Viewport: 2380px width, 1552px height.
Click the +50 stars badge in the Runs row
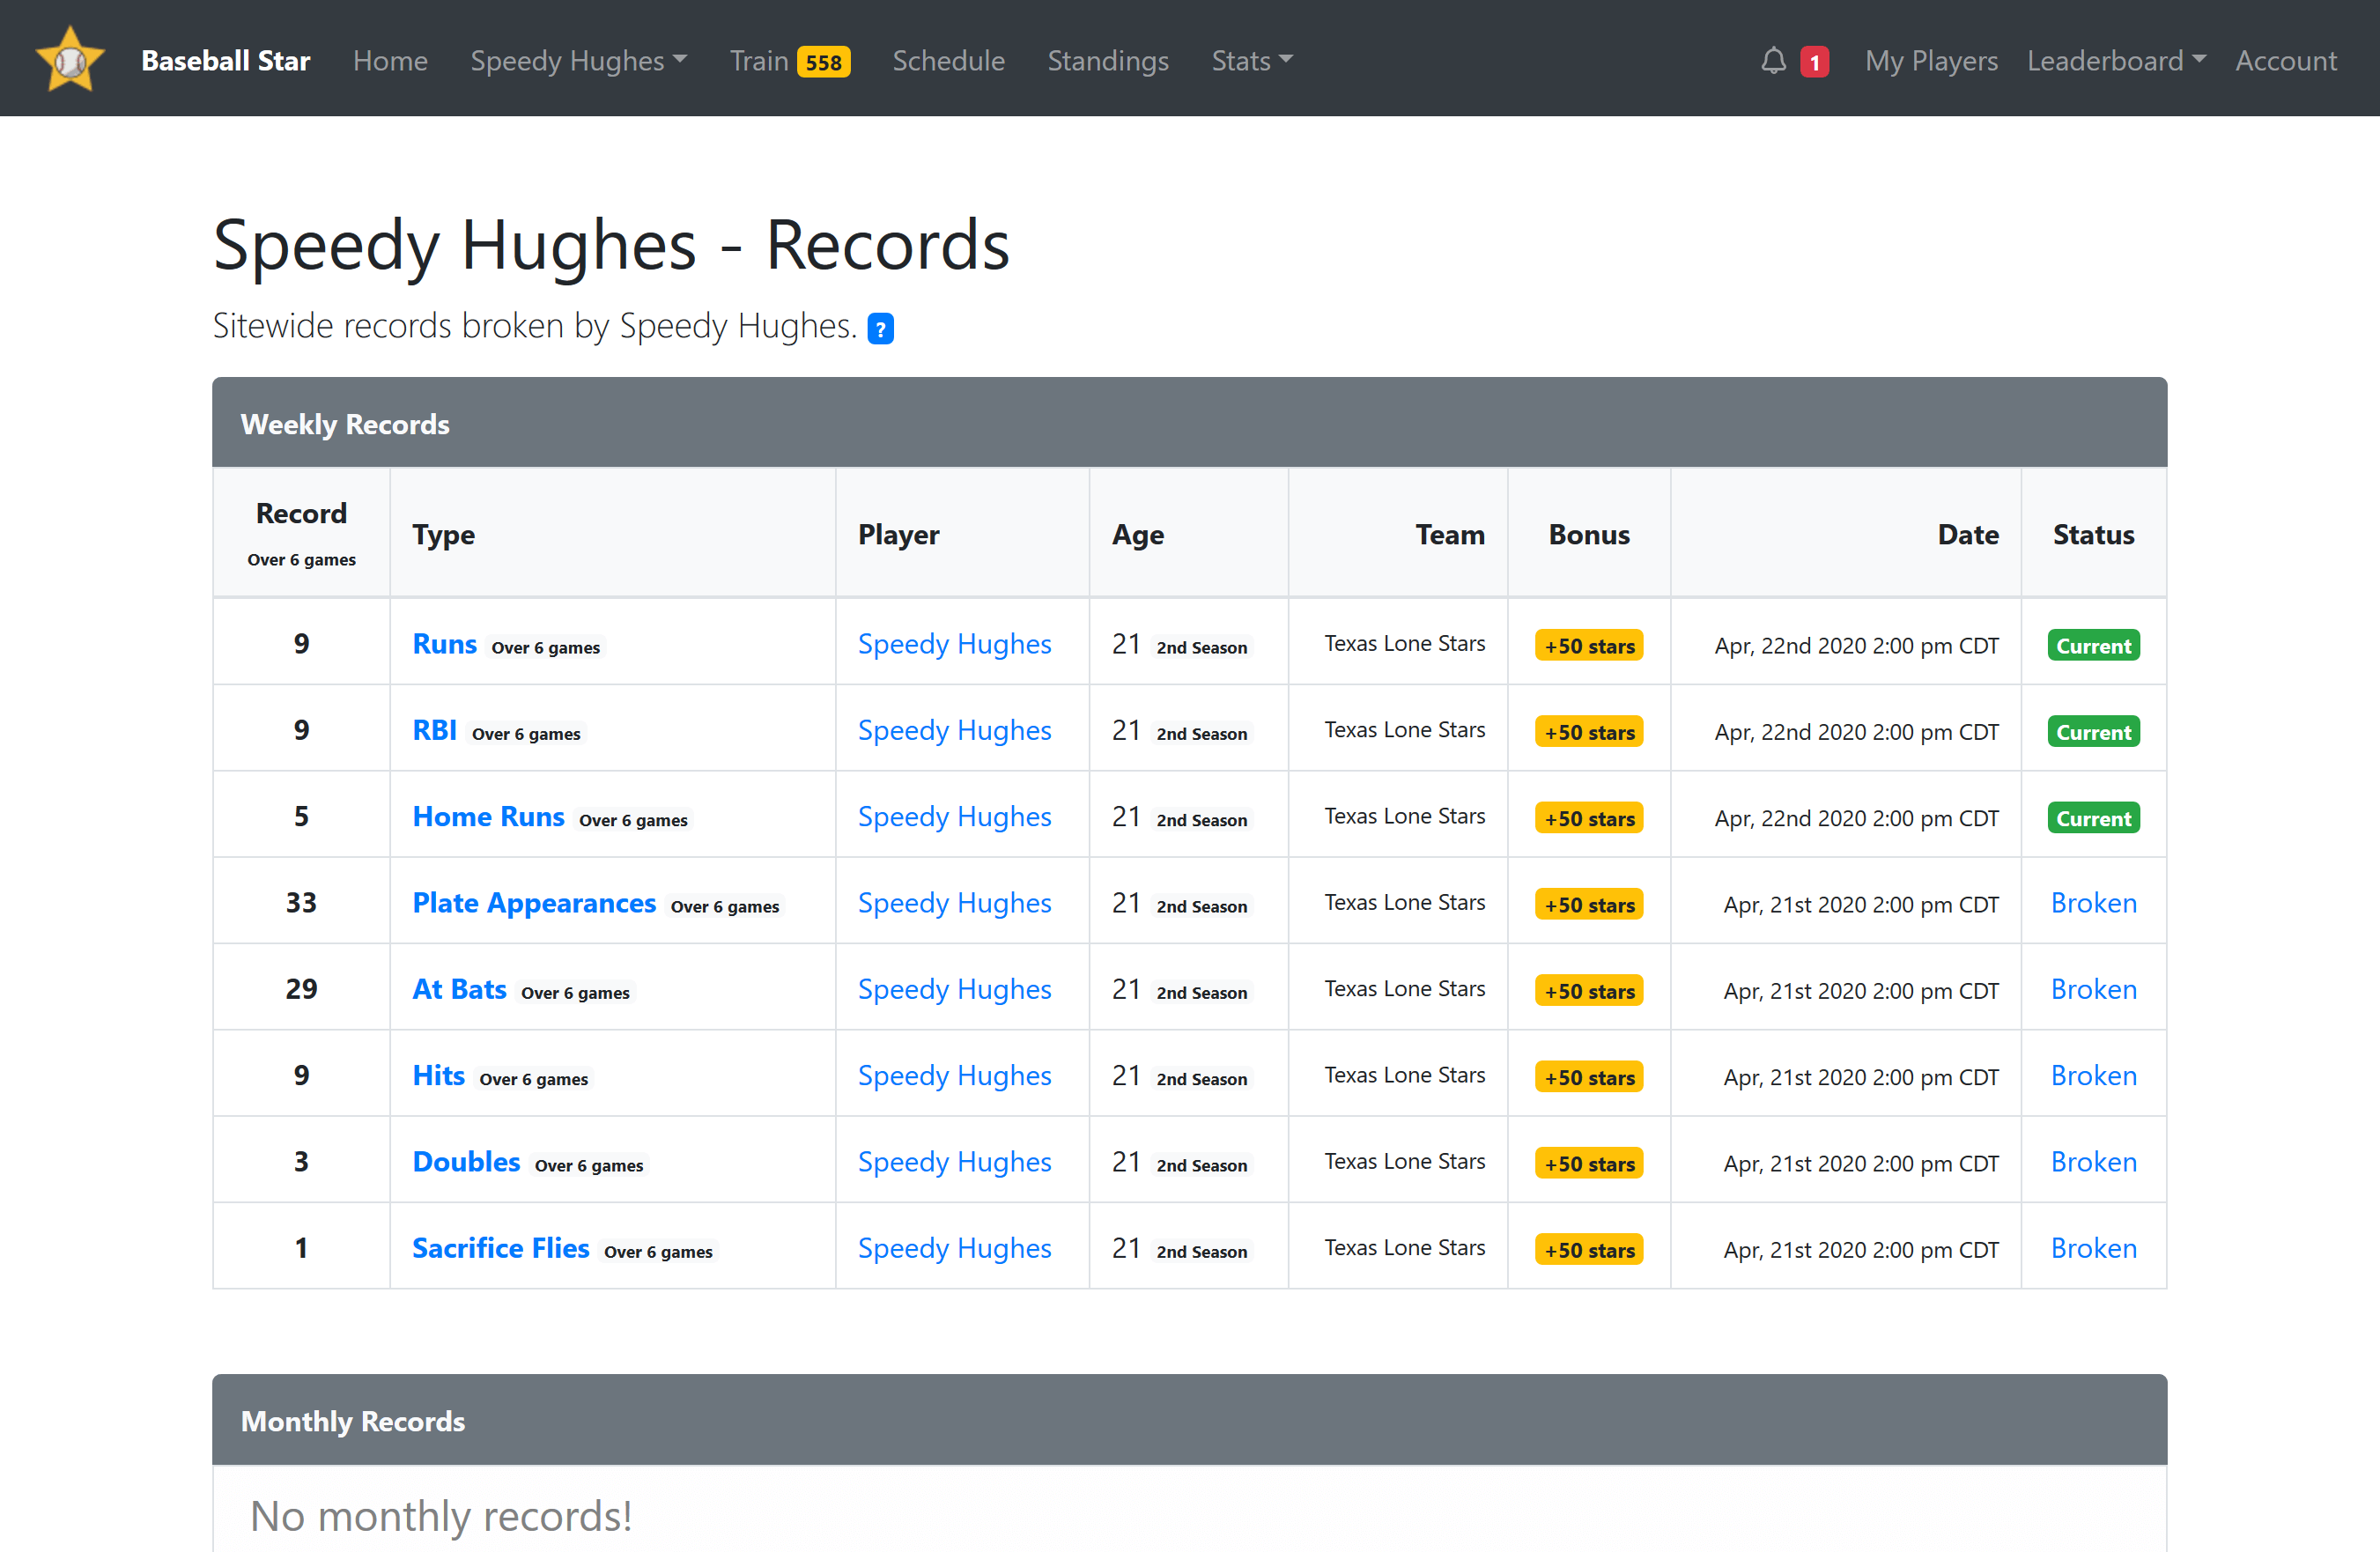pyautogui.click(x=1589, y=646)
